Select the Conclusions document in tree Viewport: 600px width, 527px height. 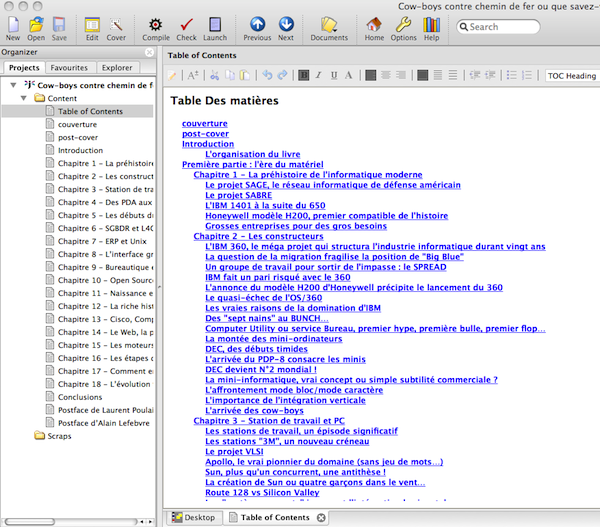80,397
